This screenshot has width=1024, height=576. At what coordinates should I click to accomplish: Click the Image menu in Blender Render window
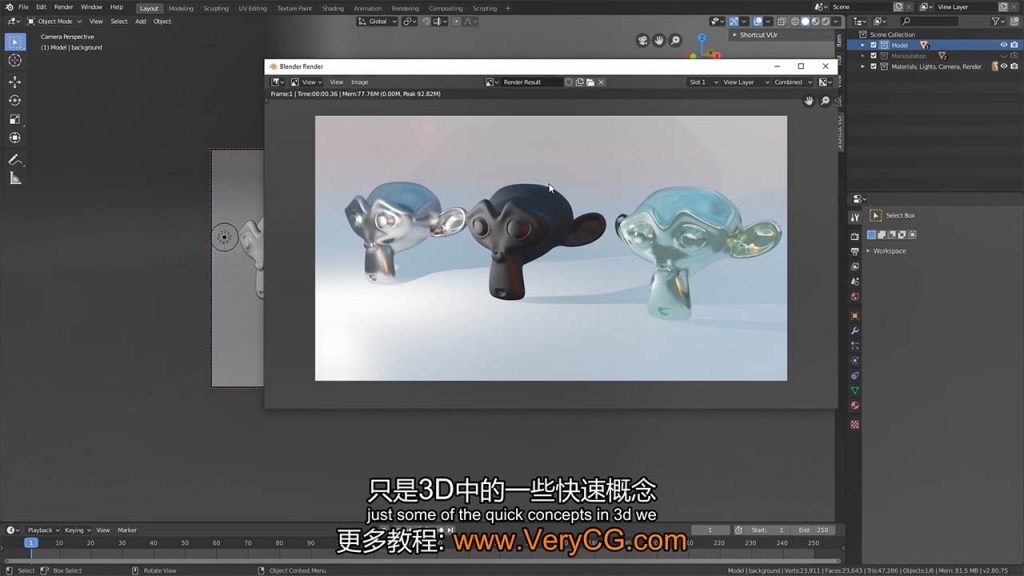359,82
